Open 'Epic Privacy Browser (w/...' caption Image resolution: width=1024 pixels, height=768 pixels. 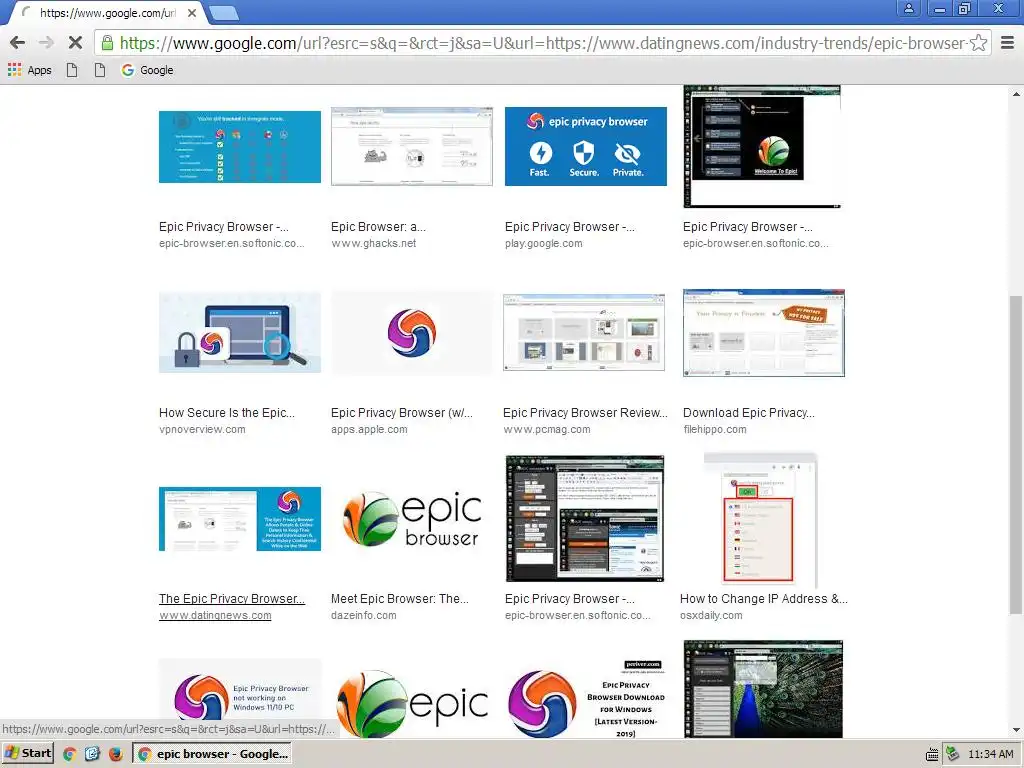(x=402, y=413)
